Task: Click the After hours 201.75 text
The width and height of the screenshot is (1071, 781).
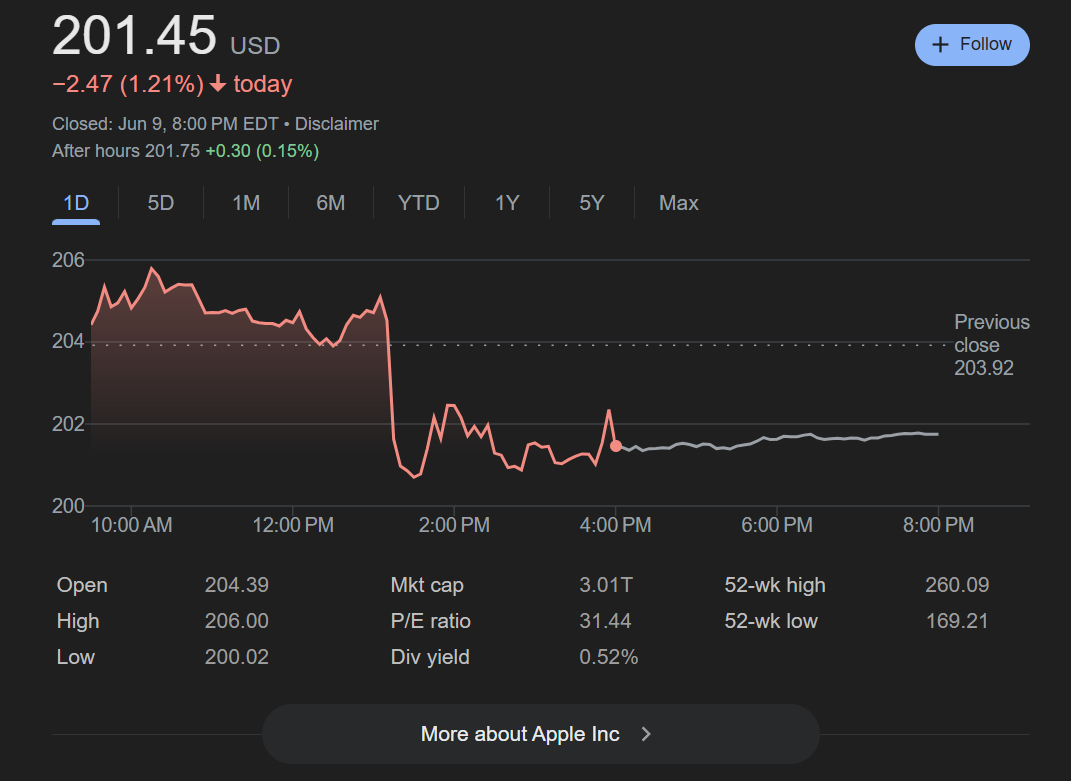Action: pos(126,151)
